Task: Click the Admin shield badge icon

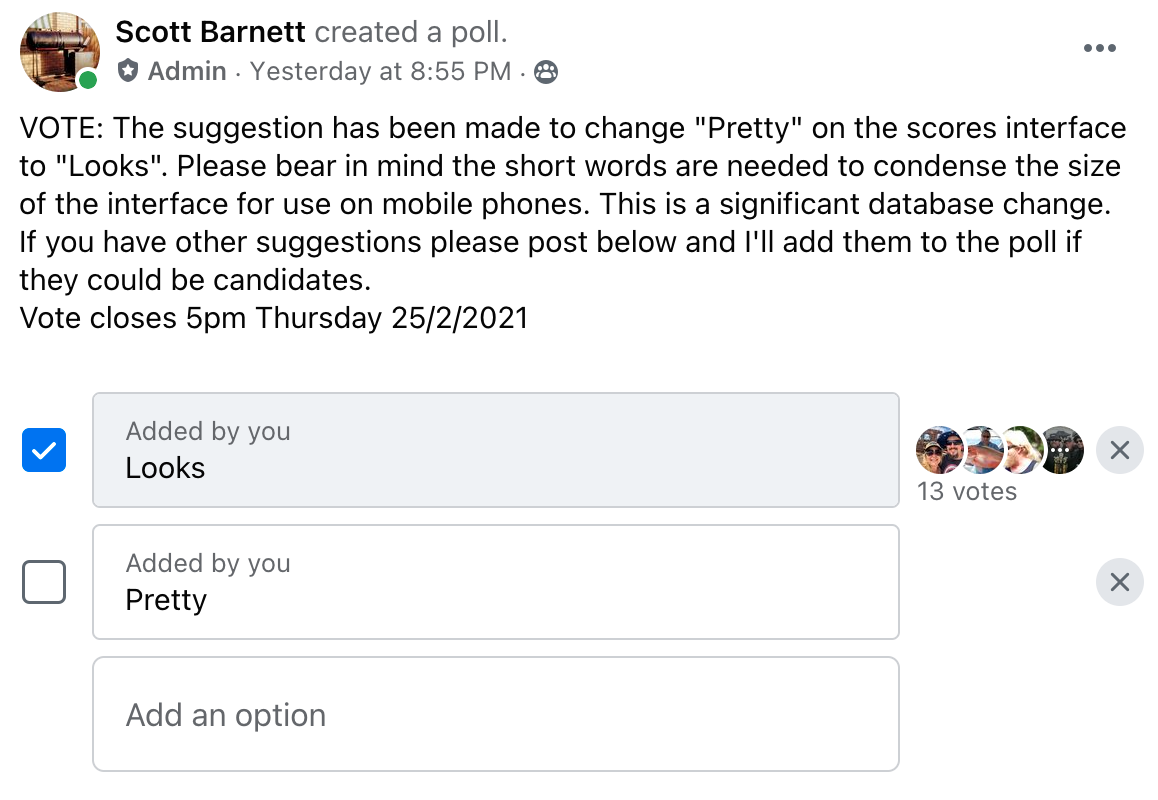Action: pos(128,71)
